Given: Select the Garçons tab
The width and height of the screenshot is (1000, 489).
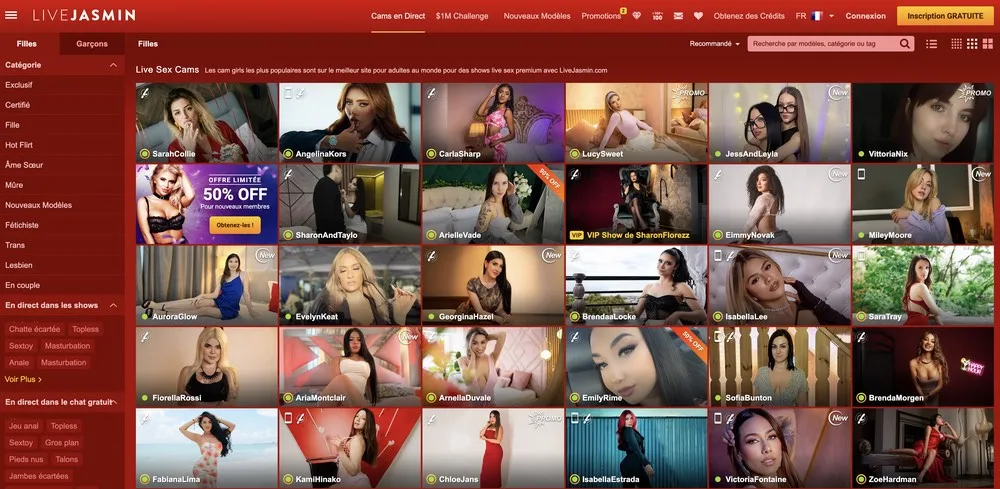Looking at the screenshot, I should (92, 44).
